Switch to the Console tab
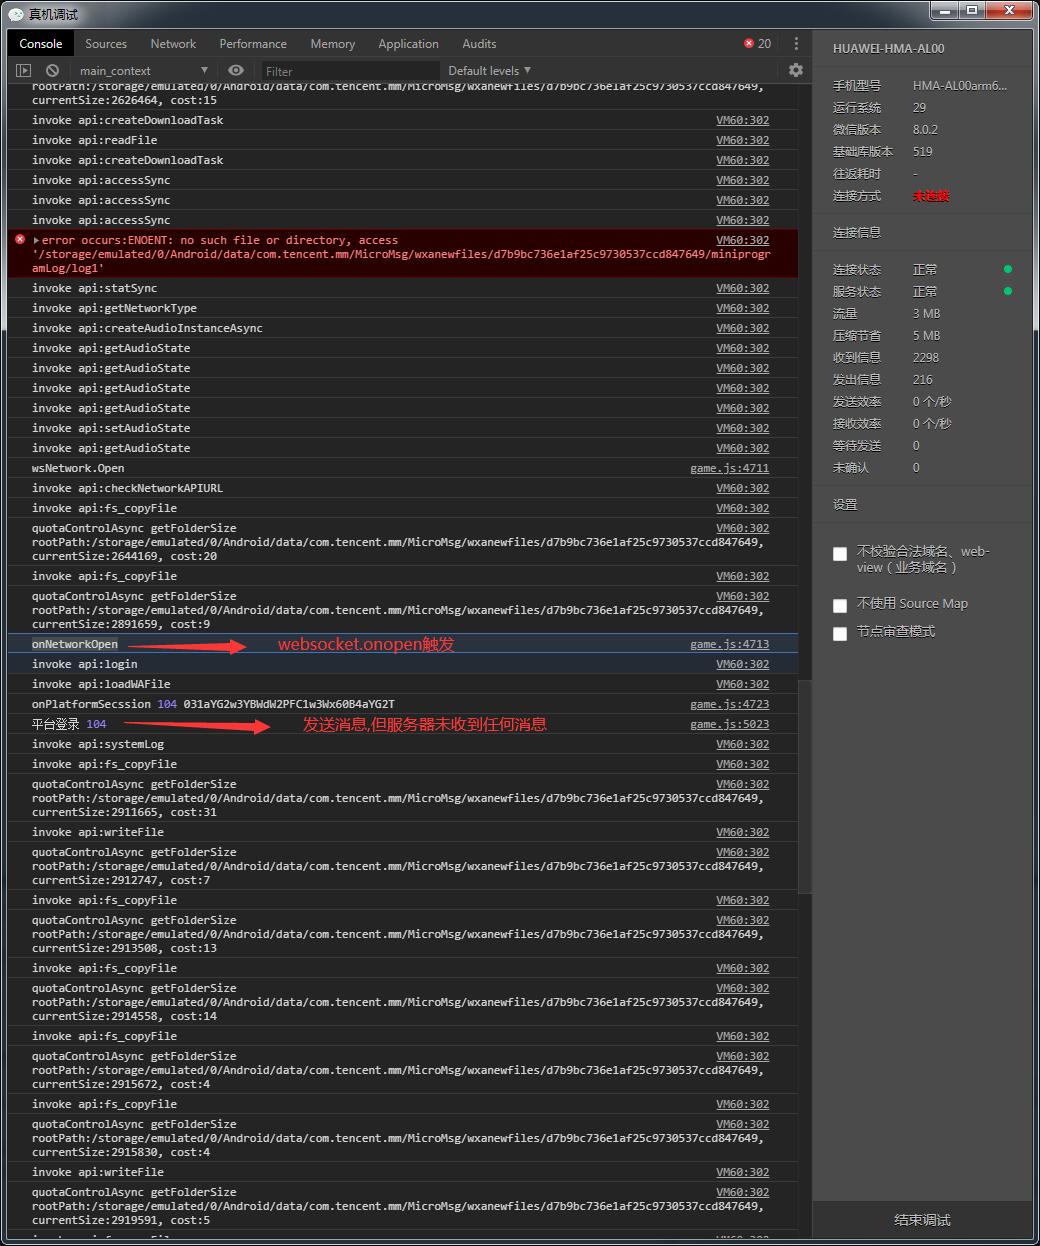 click(x=41, y=44)
